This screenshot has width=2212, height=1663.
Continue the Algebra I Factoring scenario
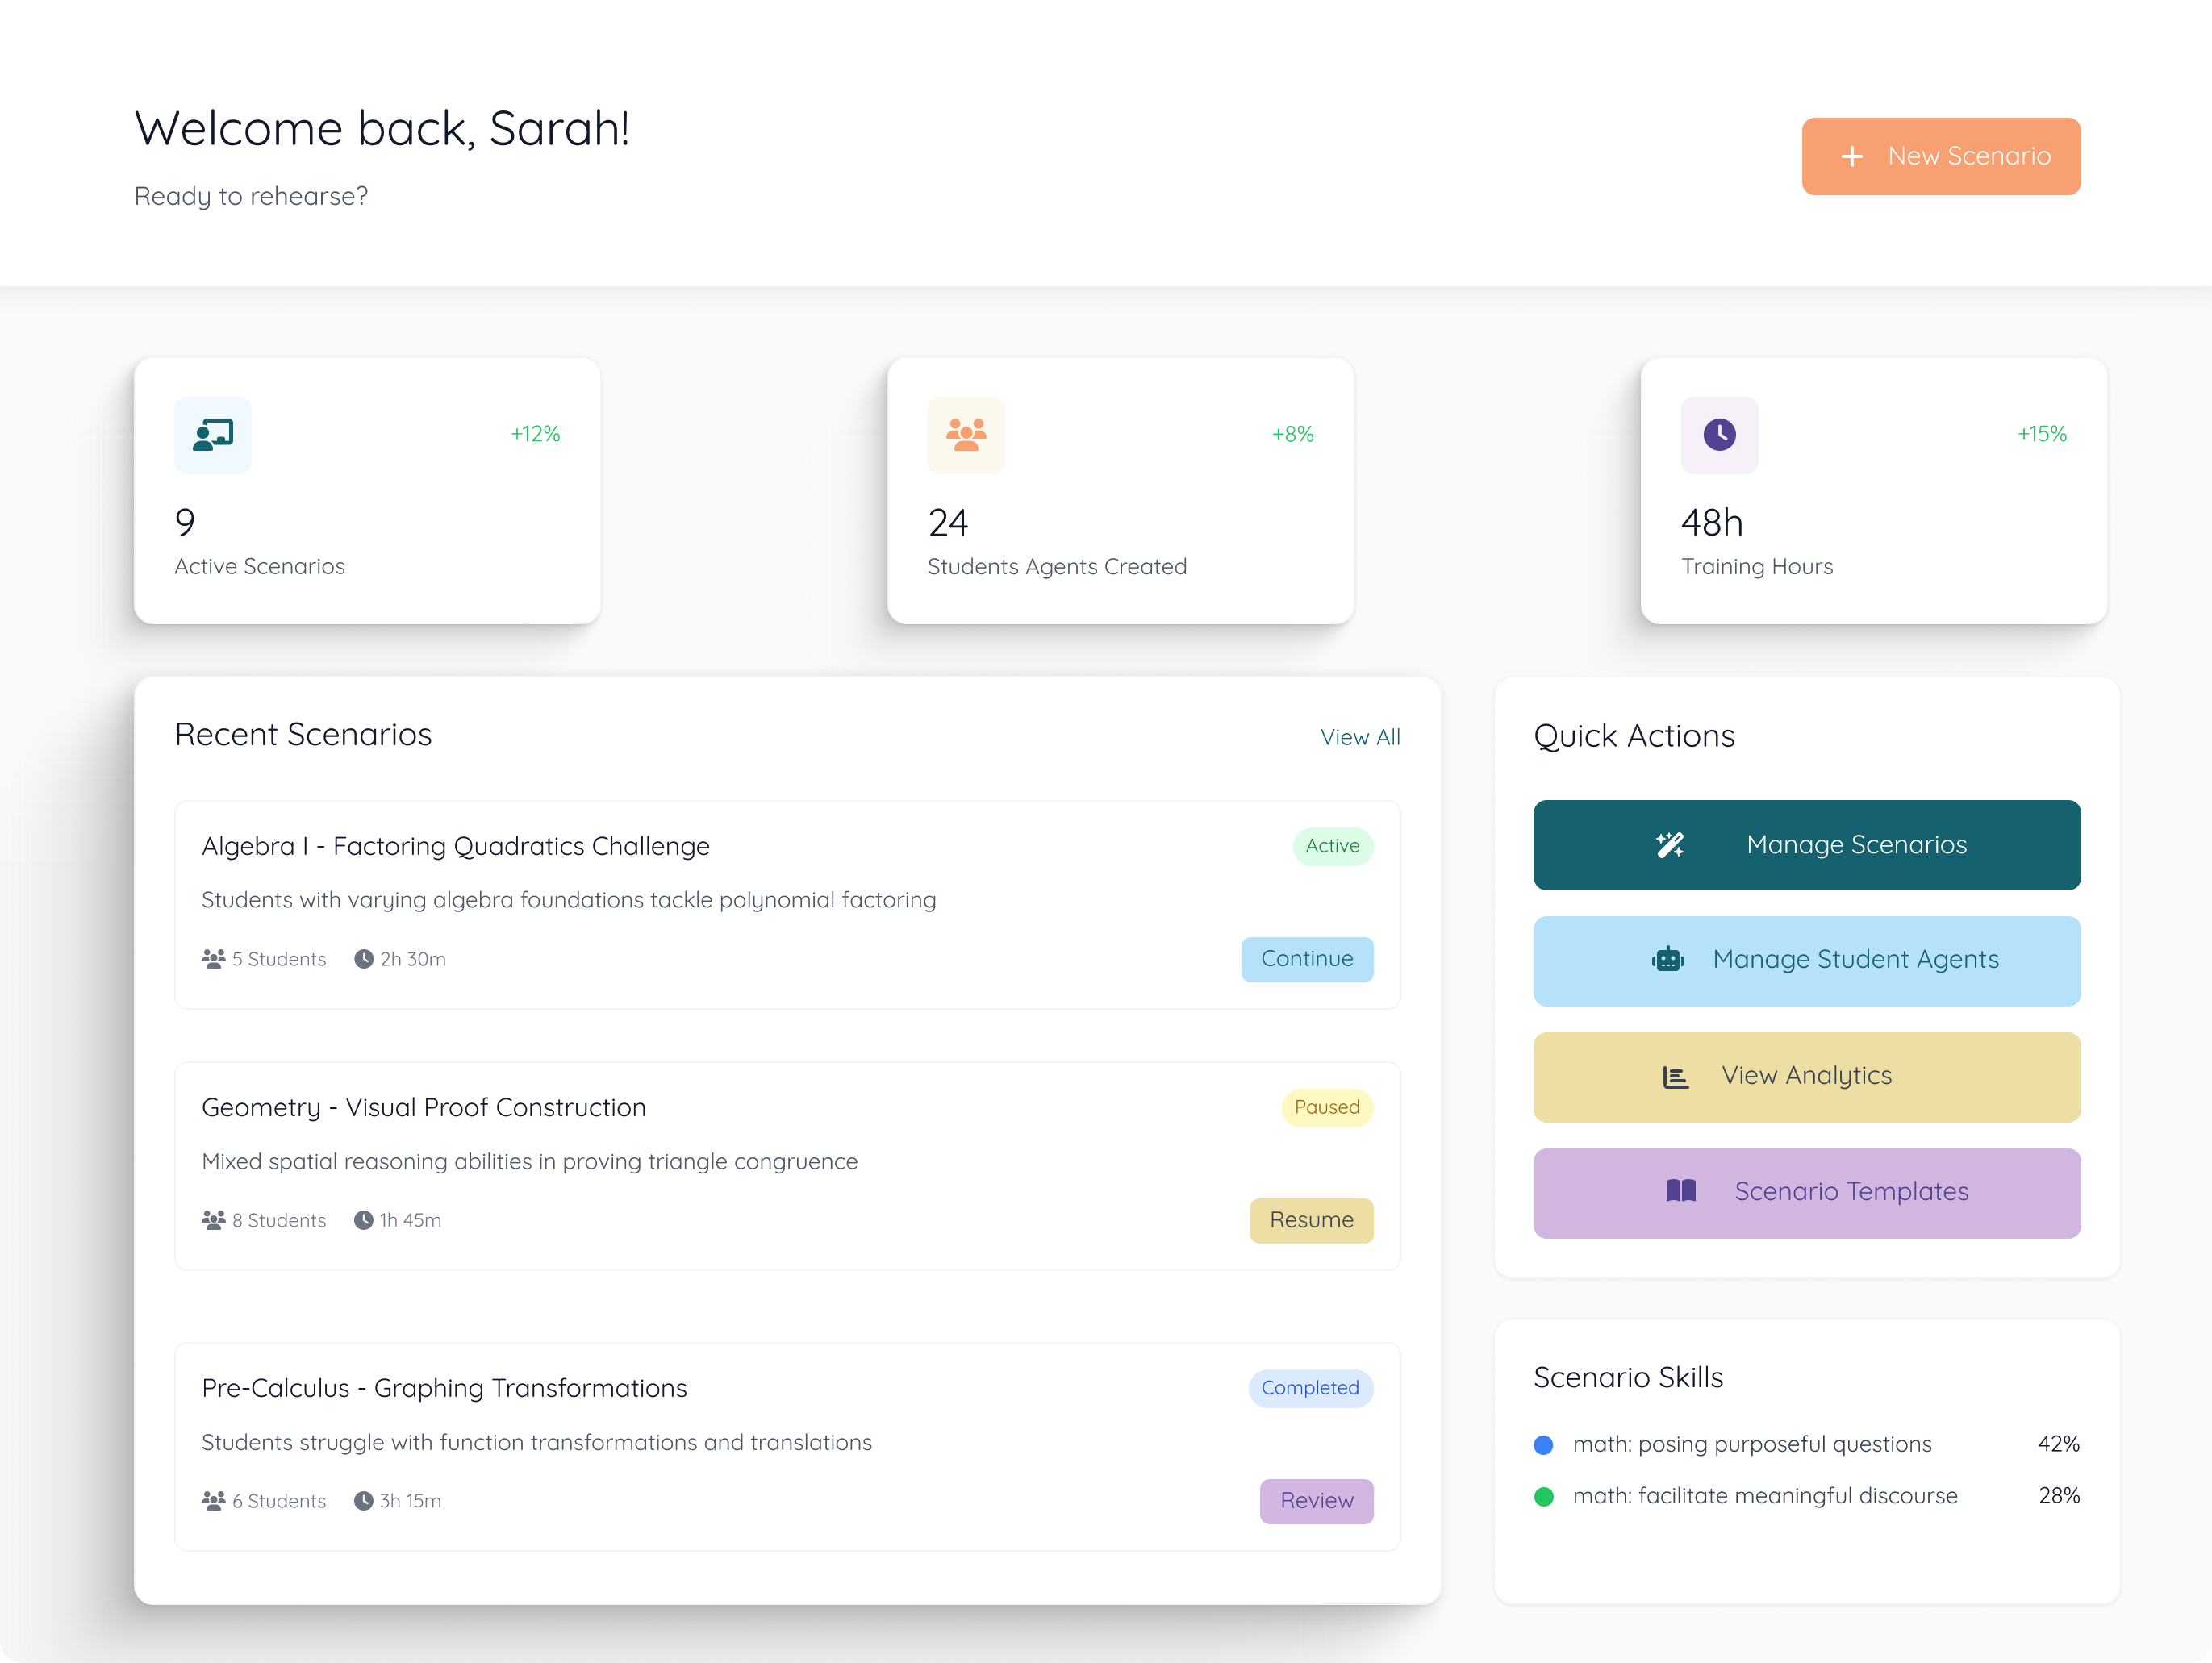click(1306, 959)
